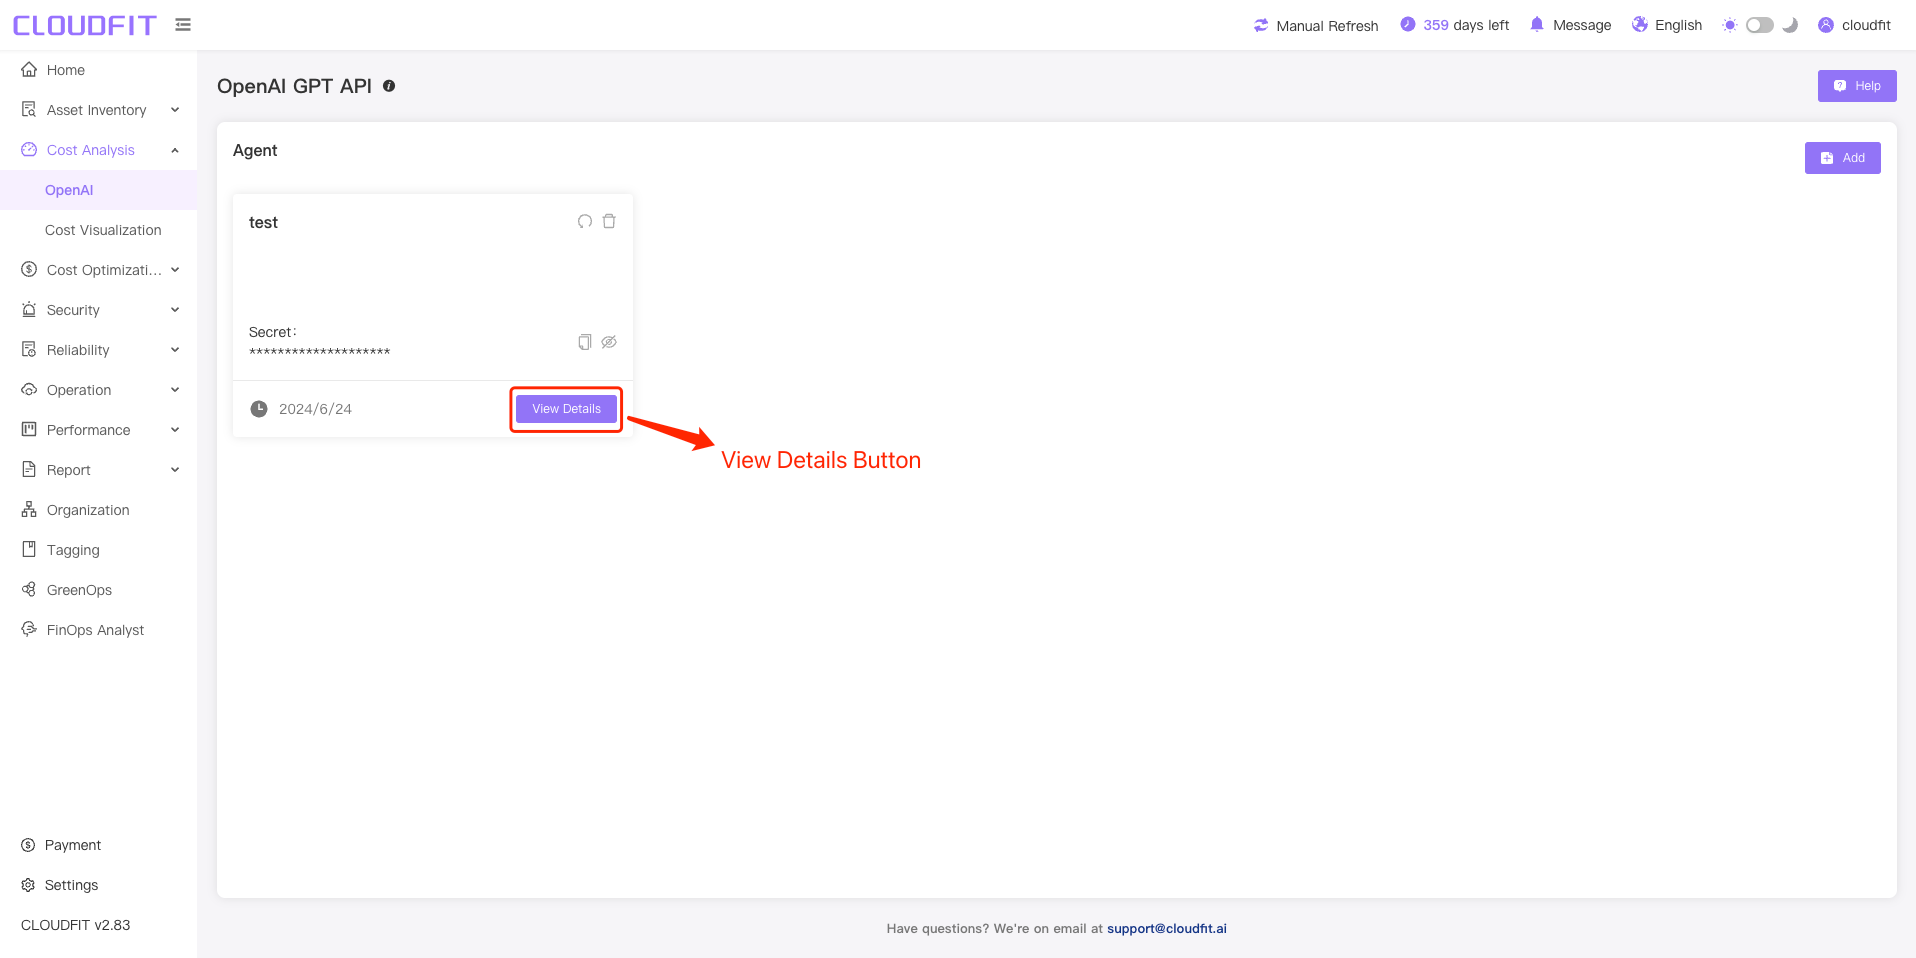Screen dimensions: 1916x958
Task: Expand the Security menu chevron
Action: 175,310
